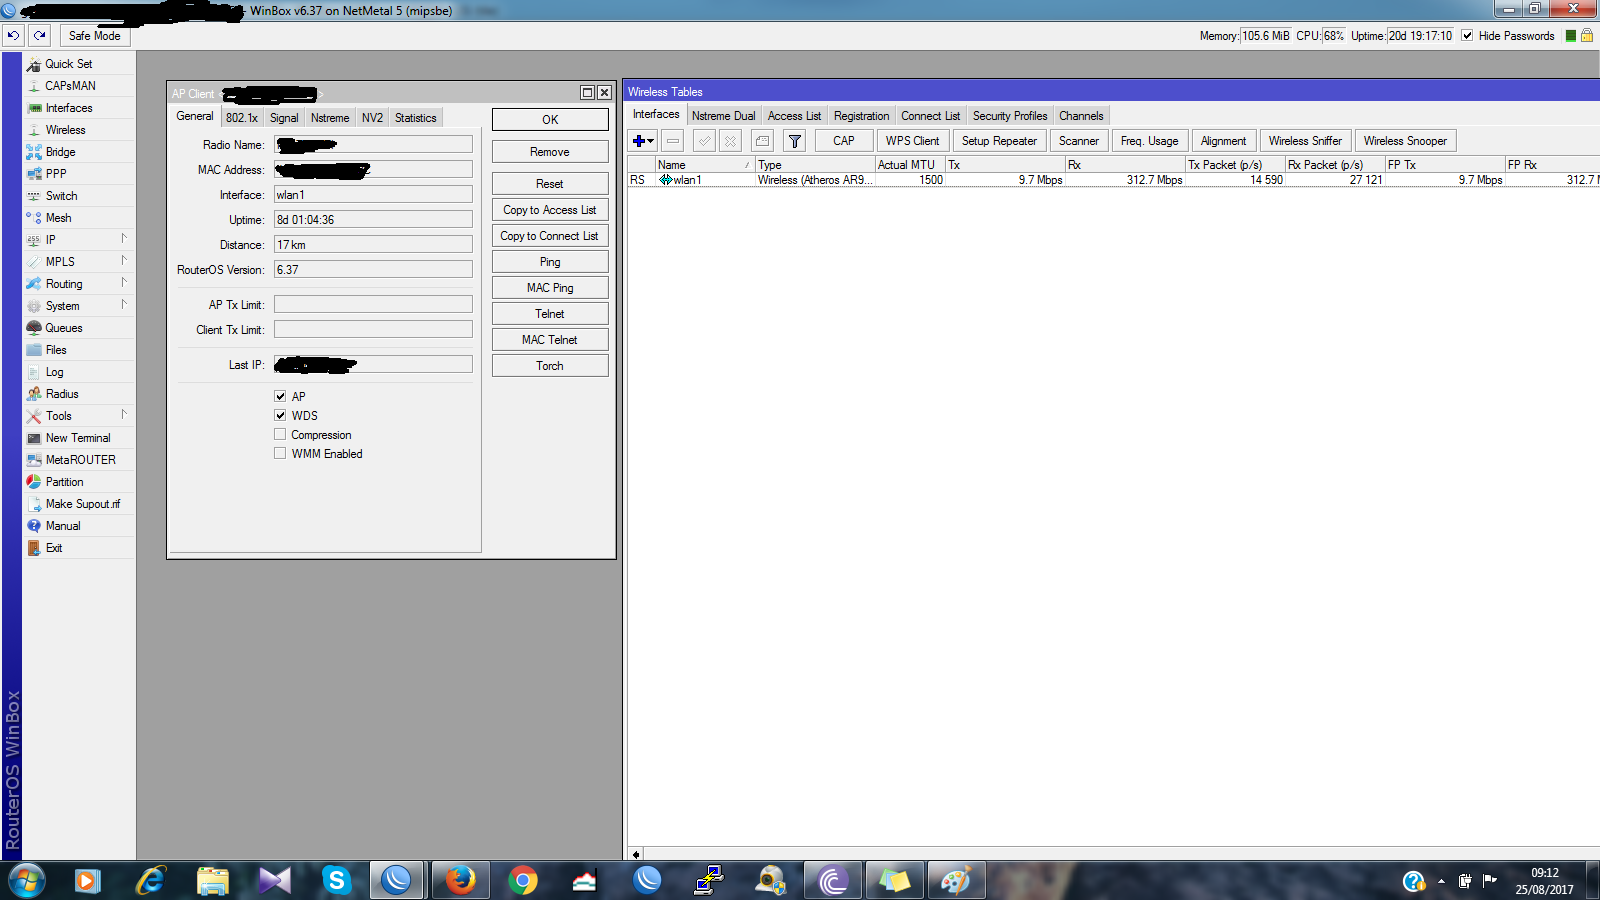Click the Interface field showing wlan1
This screenshot has width=1600, height=900.
click(x=373, y=195)
